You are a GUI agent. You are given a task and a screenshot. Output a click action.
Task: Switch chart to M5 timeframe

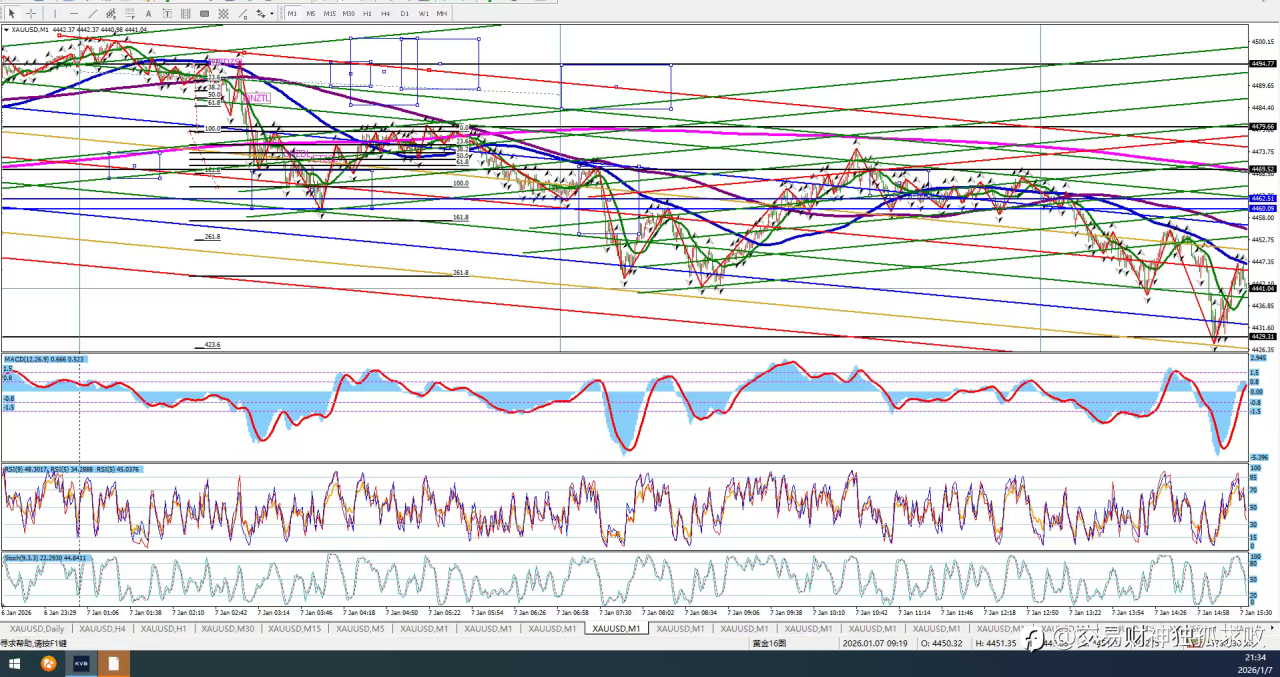[311, 14]
